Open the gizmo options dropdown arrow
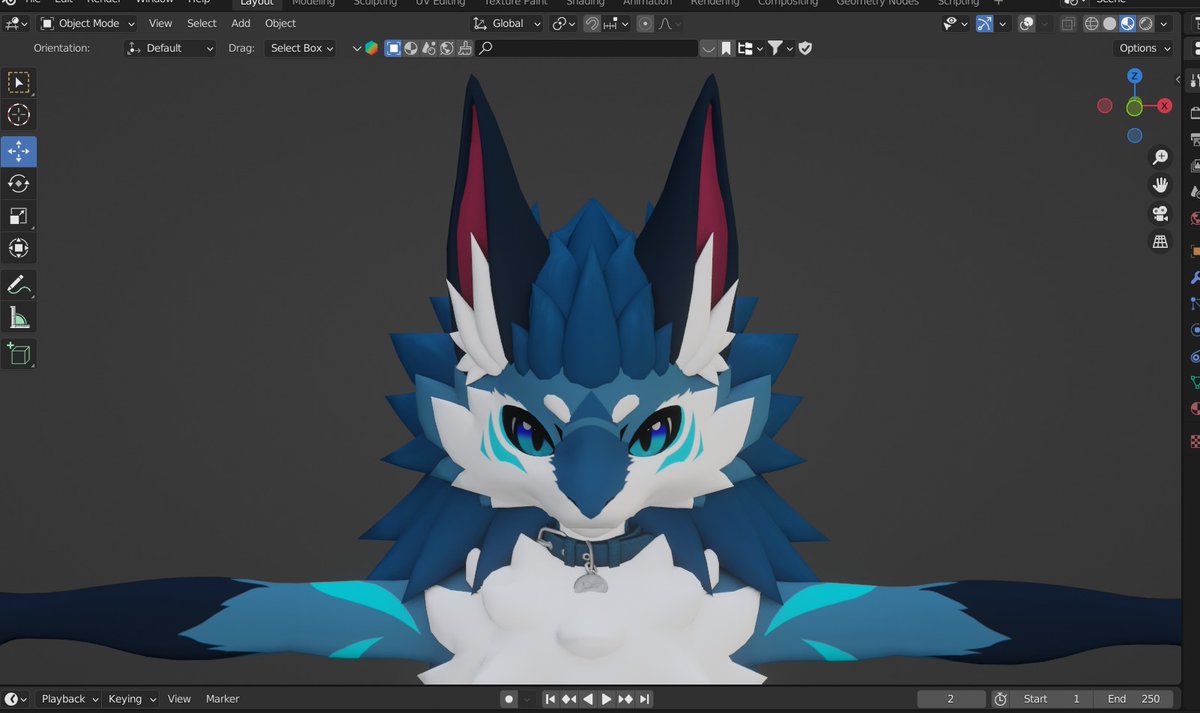The width and height of the screenshot is (1200, 713). (x=1003, y=23)
